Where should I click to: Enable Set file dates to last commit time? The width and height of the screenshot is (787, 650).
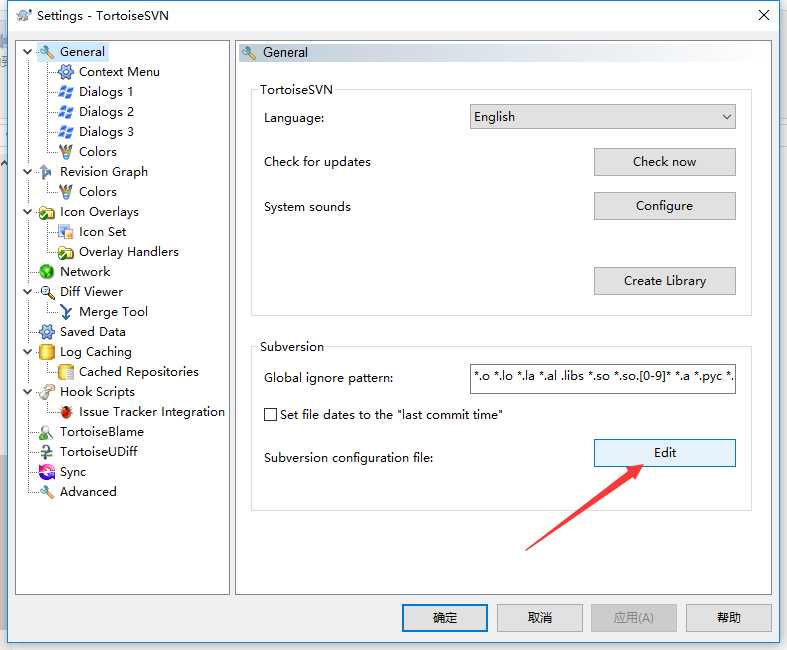270,415
